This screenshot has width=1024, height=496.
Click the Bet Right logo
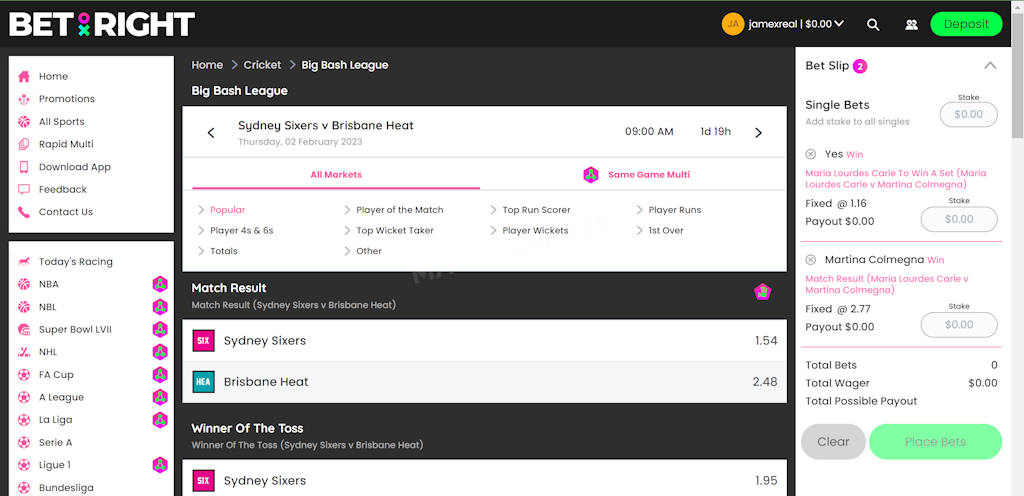[102, 24]
